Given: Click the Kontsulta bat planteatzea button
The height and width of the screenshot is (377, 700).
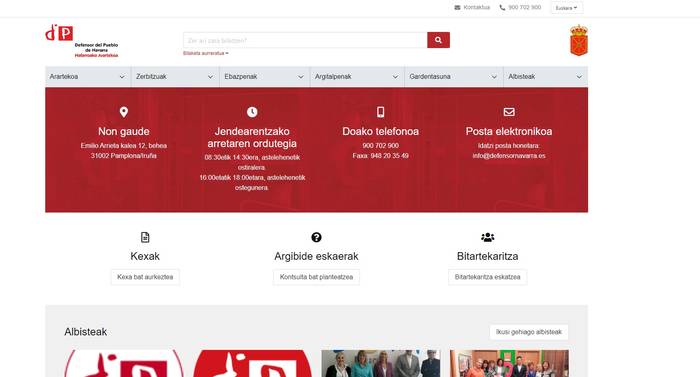Looking at the screenshot, I should 317,277.
